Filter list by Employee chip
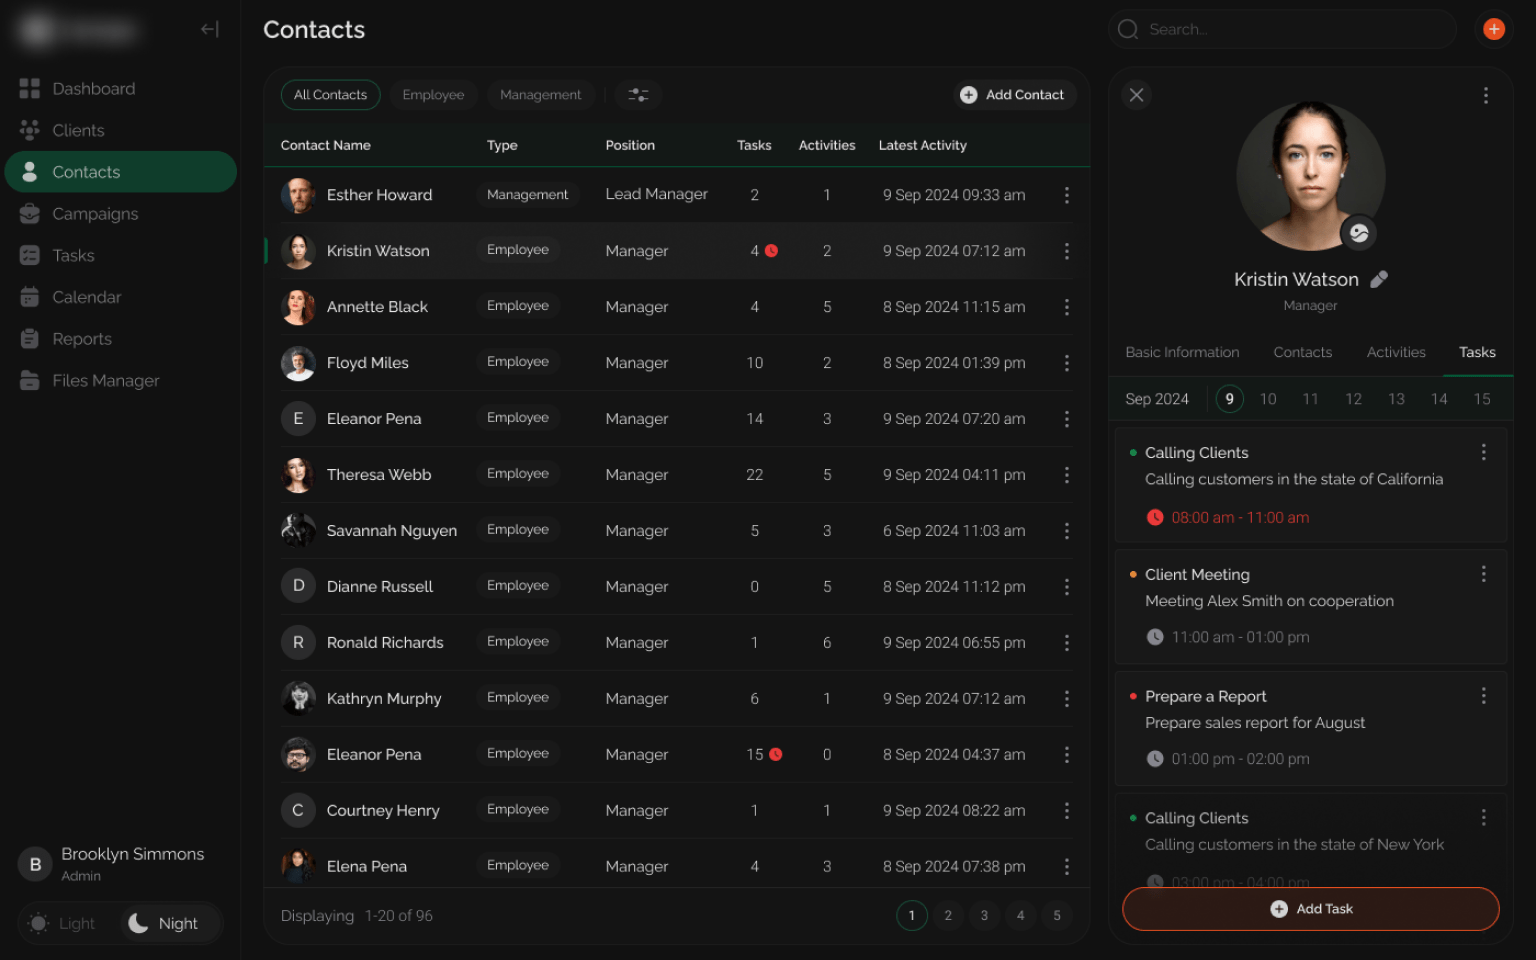1536x960 pixels. pos(433,95)
